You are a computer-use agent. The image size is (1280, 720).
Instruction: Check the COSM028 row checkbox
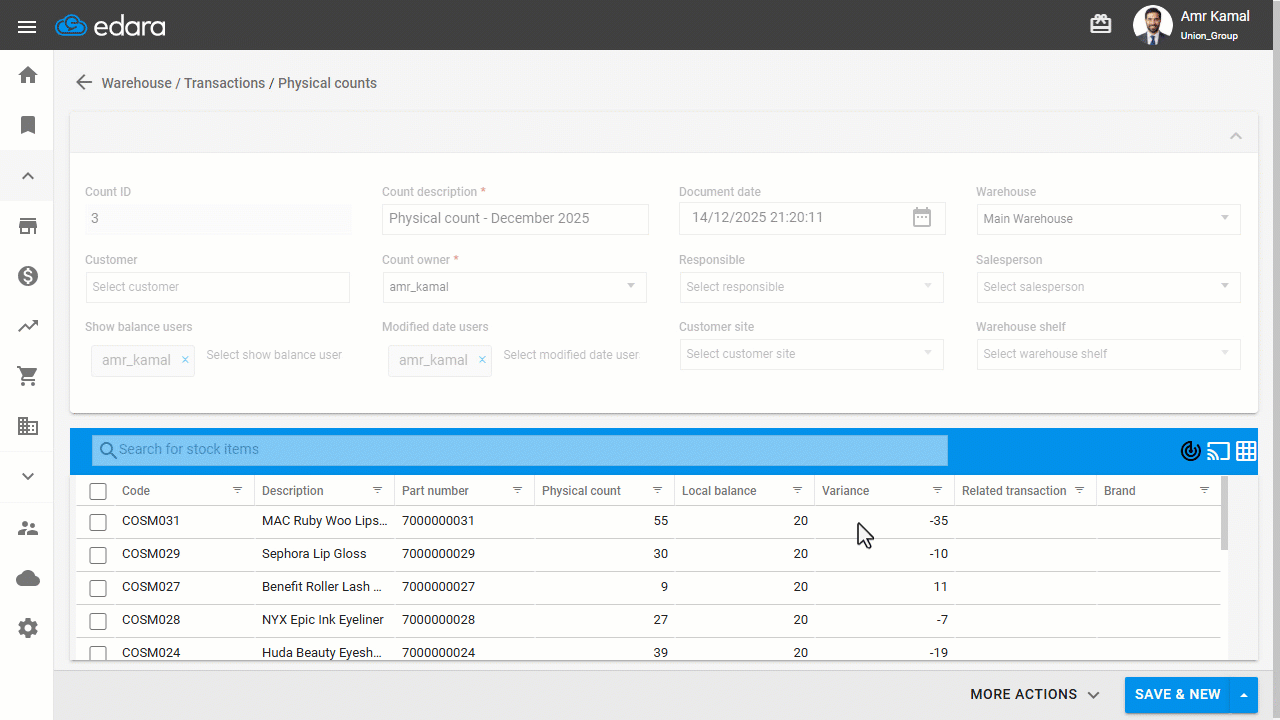click(98, 621)
